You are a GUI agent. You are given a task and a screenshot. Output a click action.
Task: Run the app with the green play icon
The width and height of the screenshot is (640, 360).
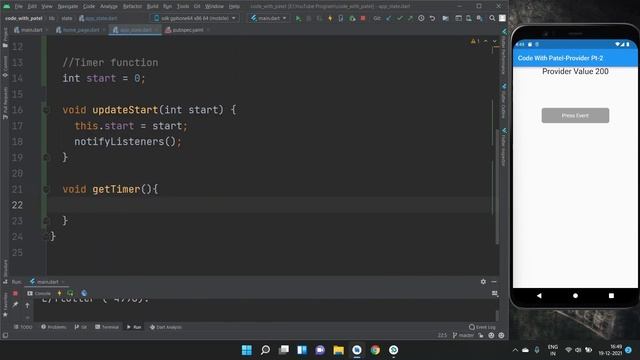pyautogui.click(x=298, y=18)
